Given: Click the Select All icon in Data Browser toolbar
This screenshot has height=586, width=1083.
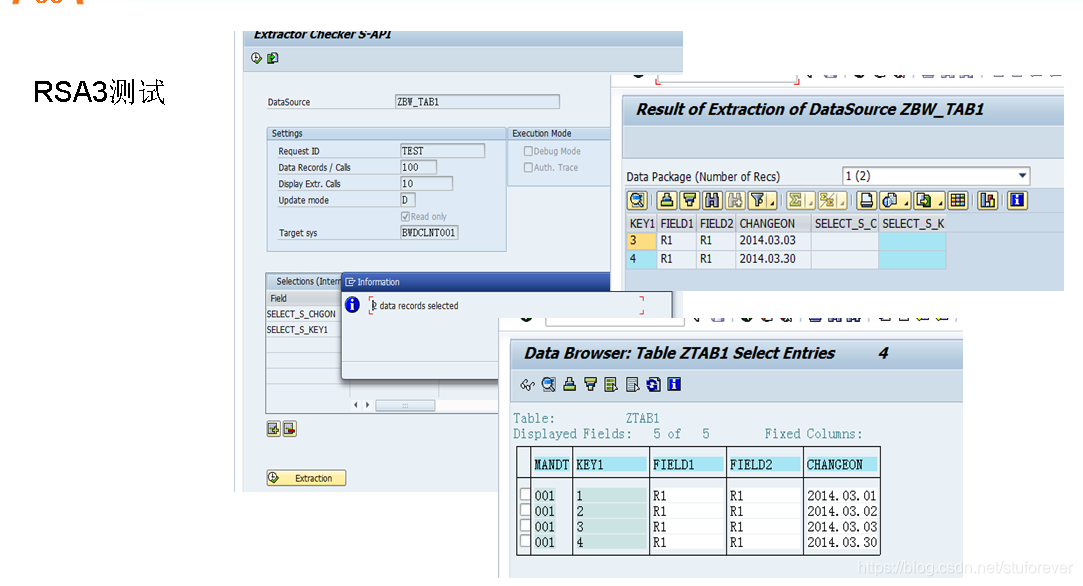Looking at the screenshot, I should (611, 385).
